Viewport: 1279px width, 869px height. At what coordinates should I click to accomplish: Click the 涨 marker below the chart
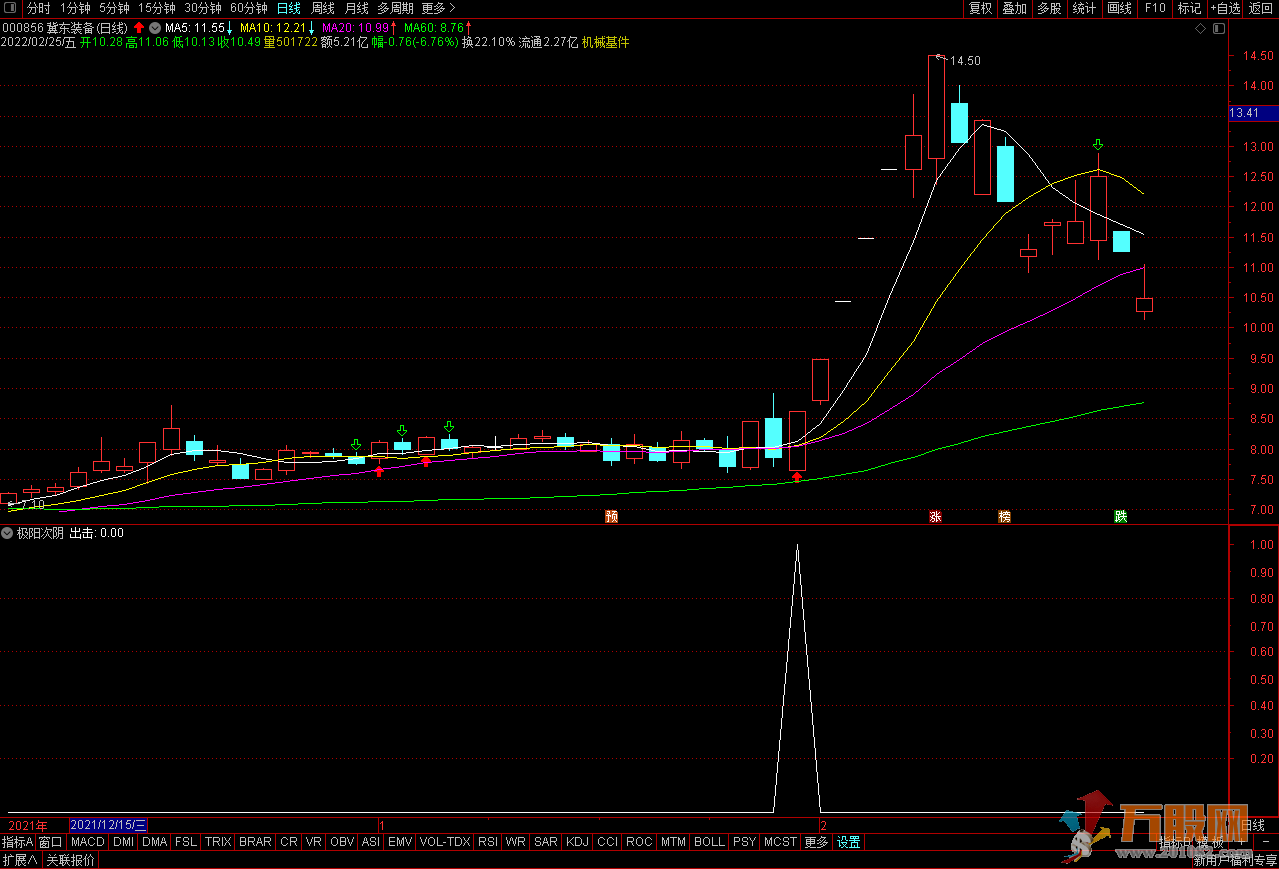coord(936,517)
